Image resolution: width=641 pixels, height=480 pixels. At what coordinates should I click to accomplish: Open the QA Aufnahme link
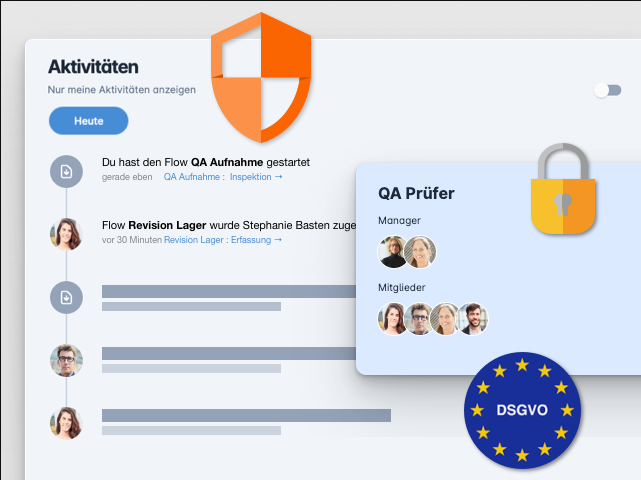192,177
